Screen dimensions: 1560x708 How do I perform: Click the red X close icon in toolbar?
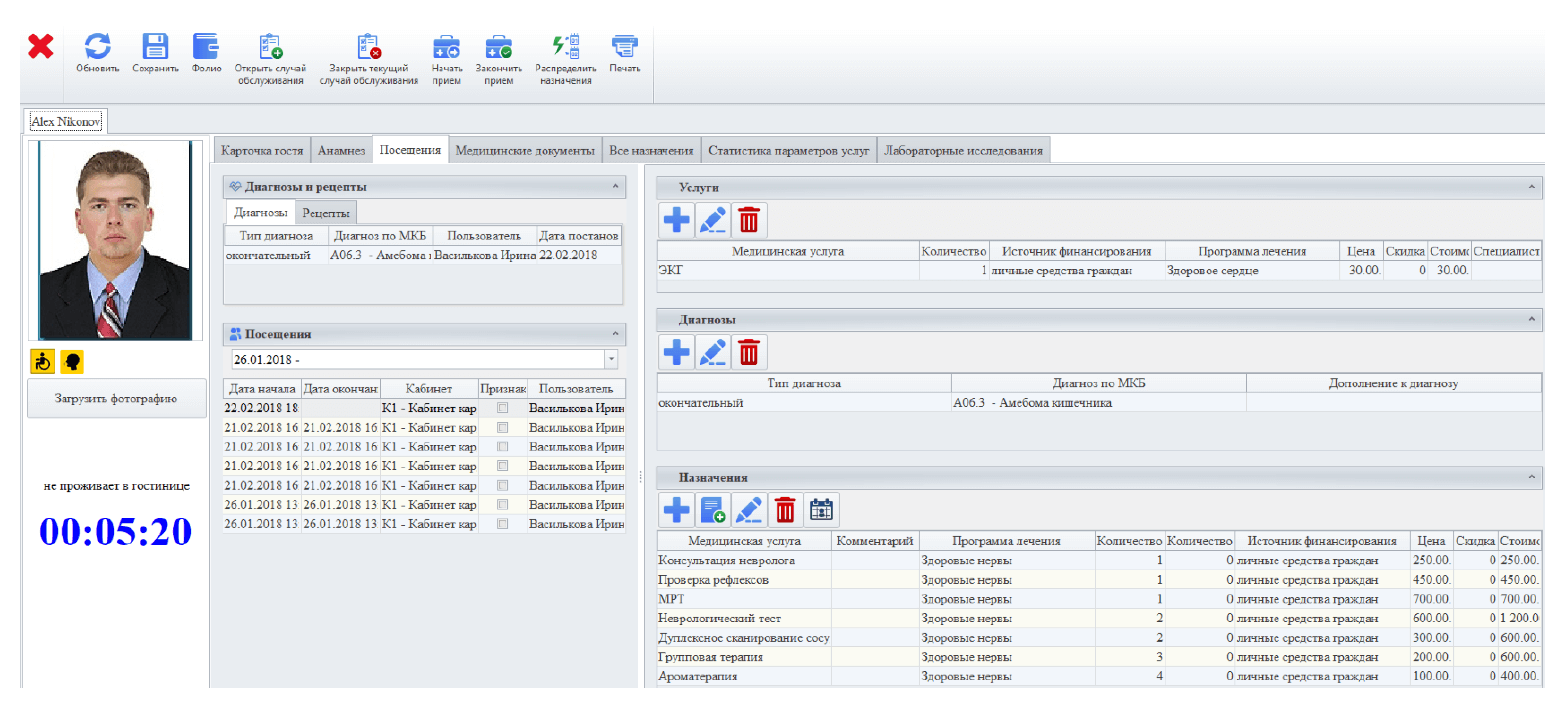click(40, 46)
